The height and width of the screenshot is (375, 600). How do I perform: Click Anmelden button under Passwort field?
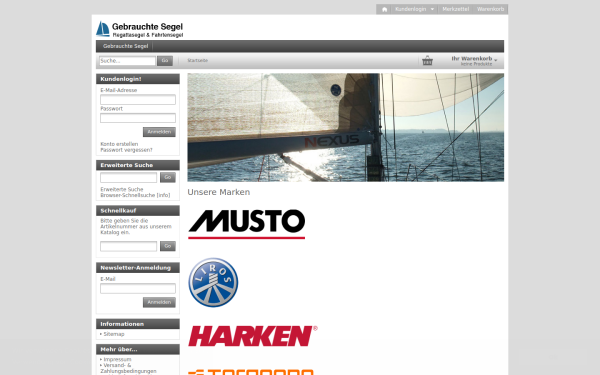[x=159, y=132]
